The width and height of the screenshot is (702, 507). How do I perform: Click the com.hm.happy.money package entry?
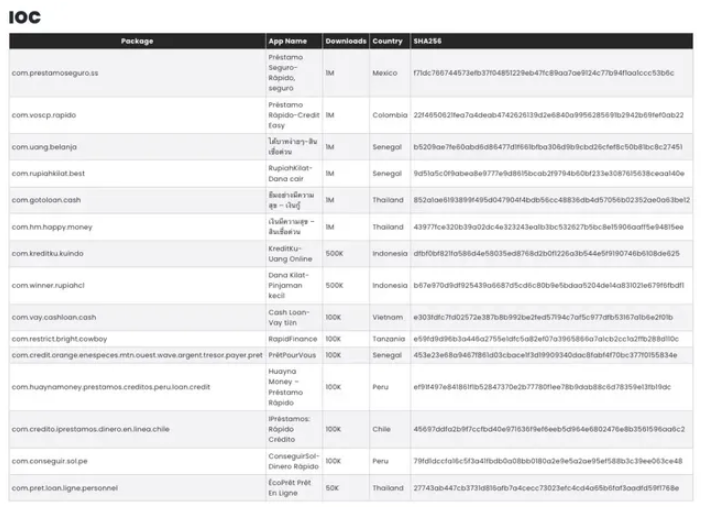click(x=52, y=227)
